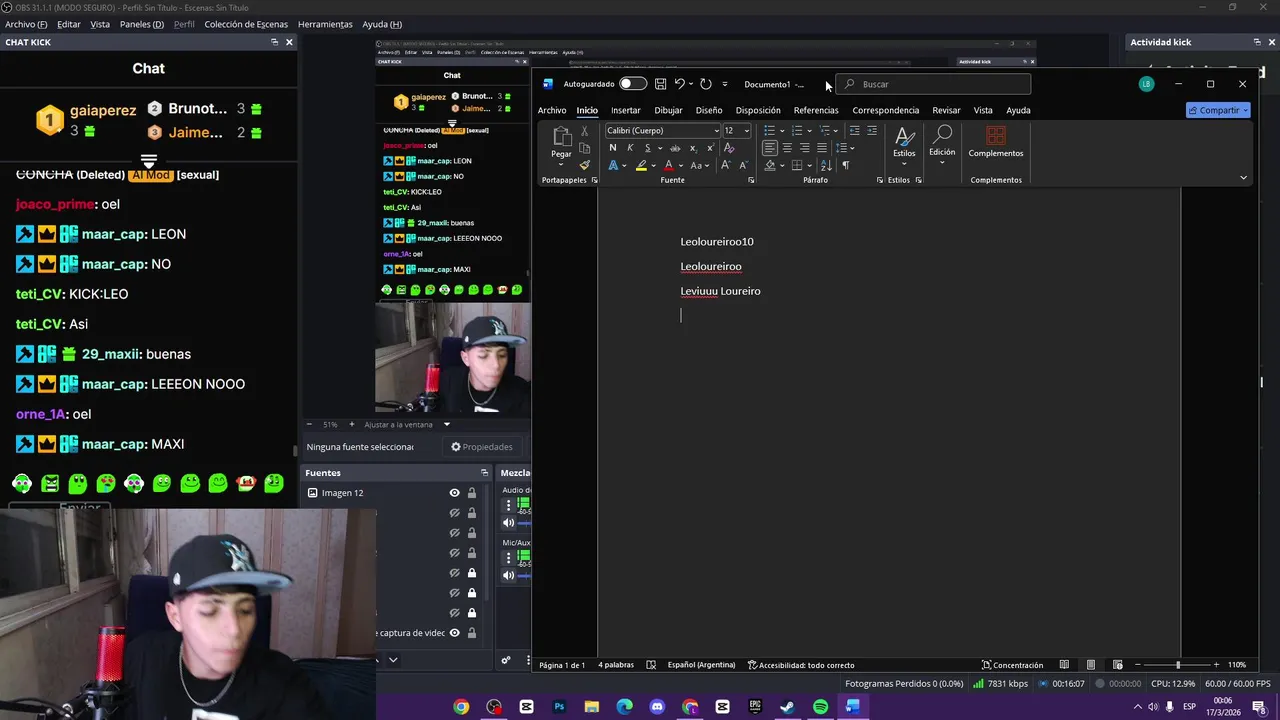The image size is (1280, 720).
Task: Lock the Imagen 12 source
Action: (x=472, y=493)
